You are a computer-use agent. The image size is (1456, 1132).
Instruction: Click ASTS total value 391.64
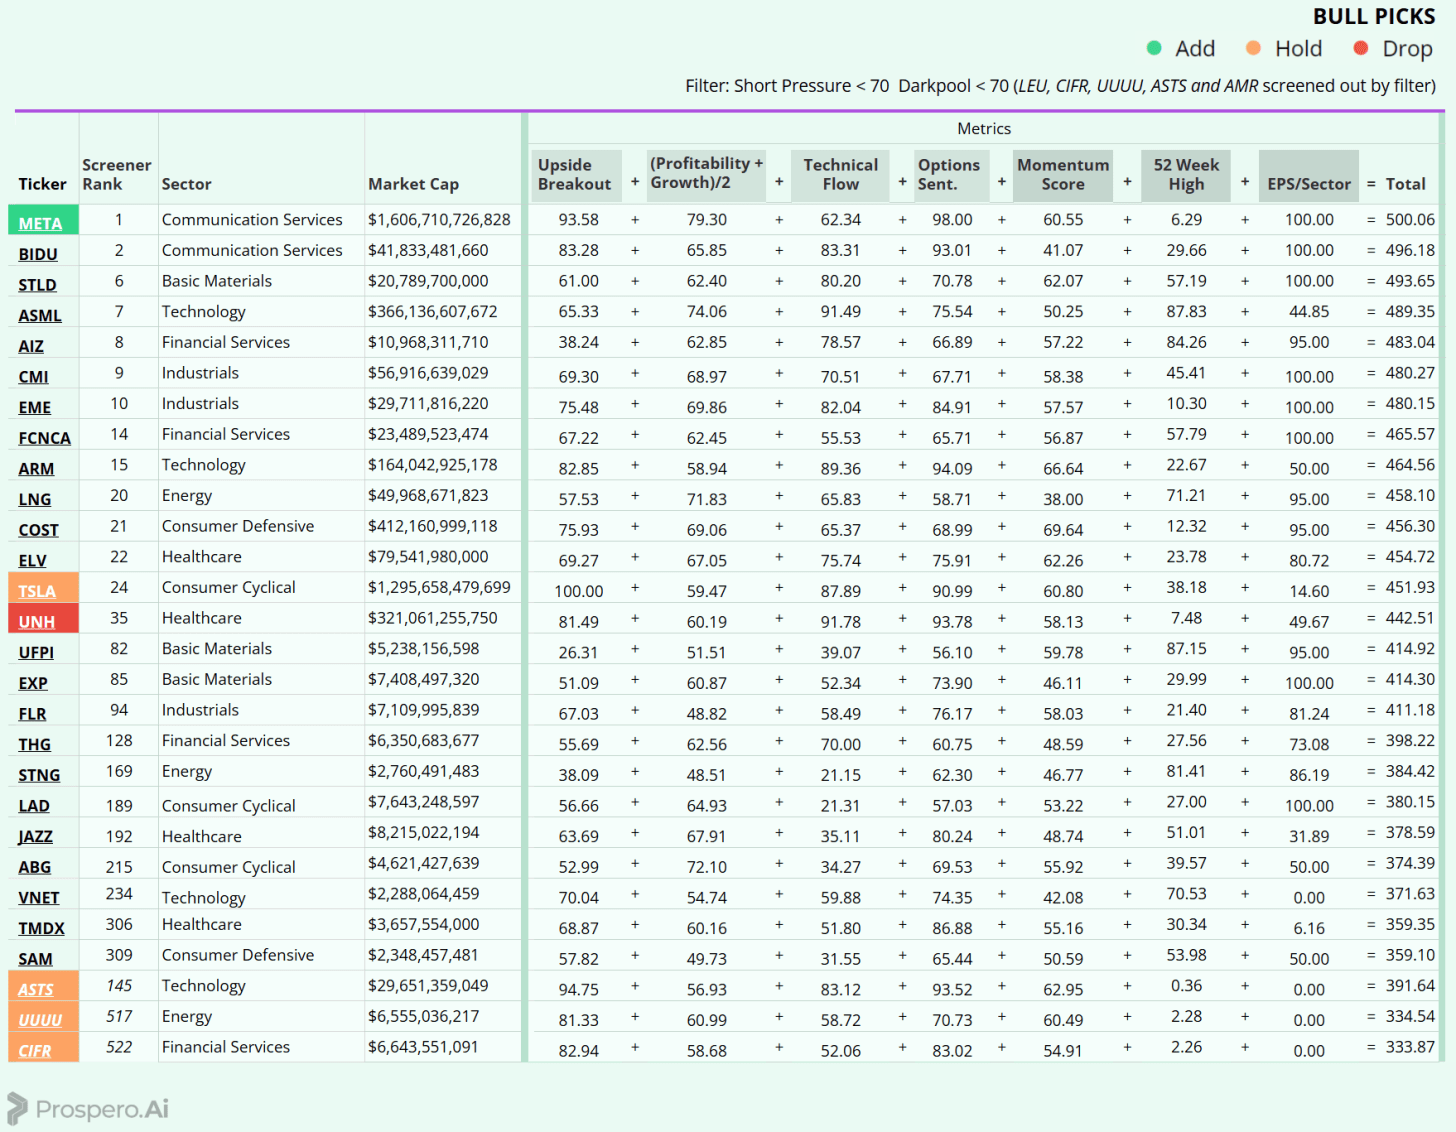tap(1410, 985)
